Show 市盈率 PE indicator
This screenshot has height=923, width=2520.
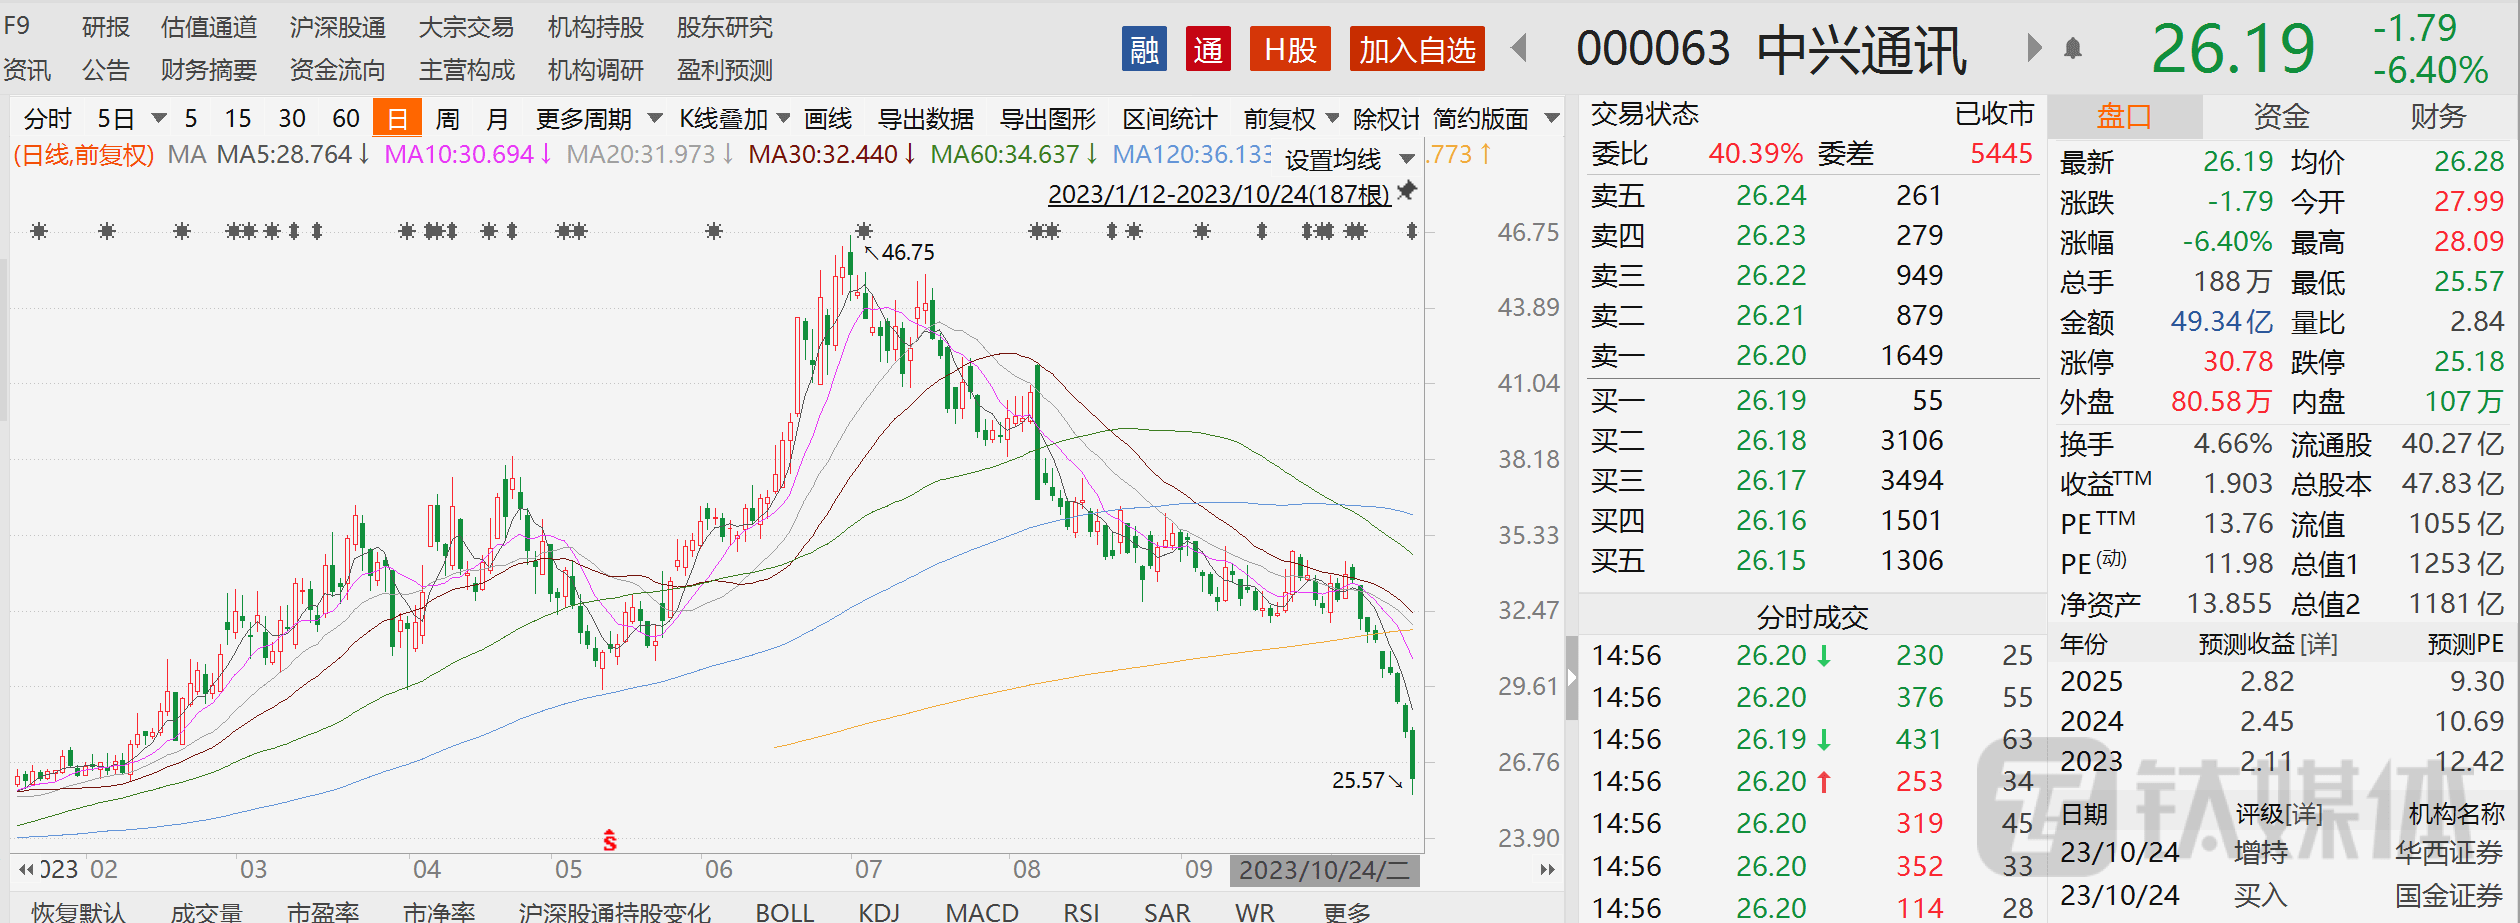click(323, 911)
